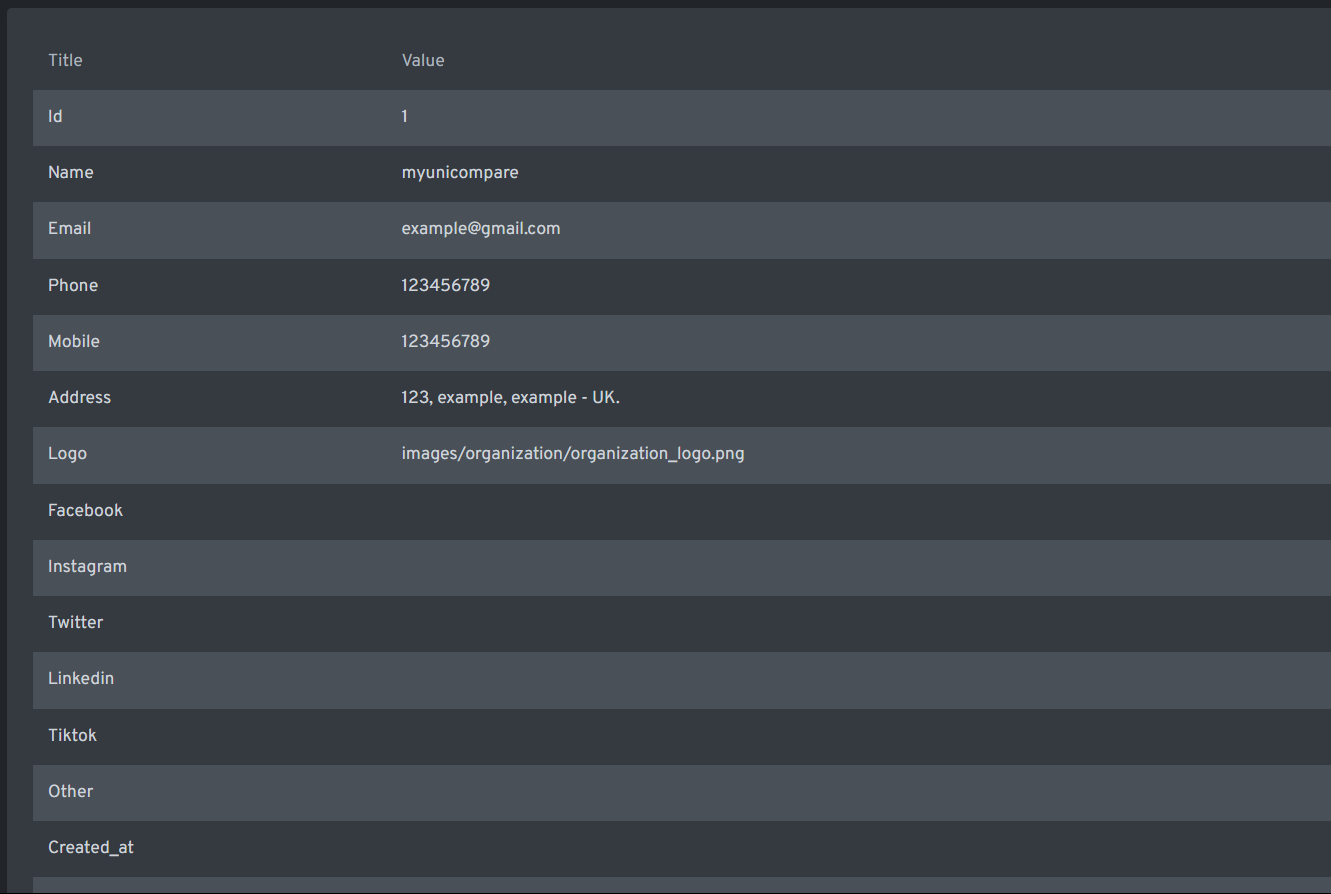This screenshot has height=894, width=1331.
Task: Select the Mobile row label
Action: [74, 342]
